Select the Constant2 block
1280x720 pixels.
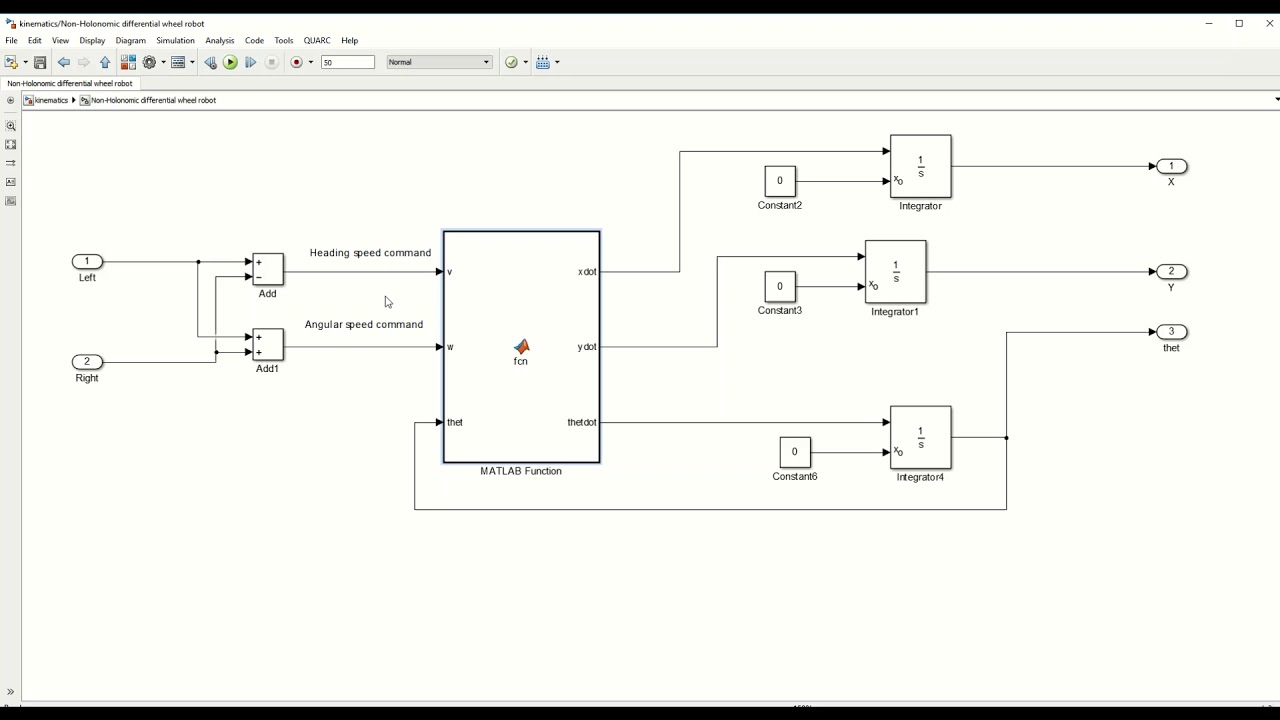[x=780, y=181]
